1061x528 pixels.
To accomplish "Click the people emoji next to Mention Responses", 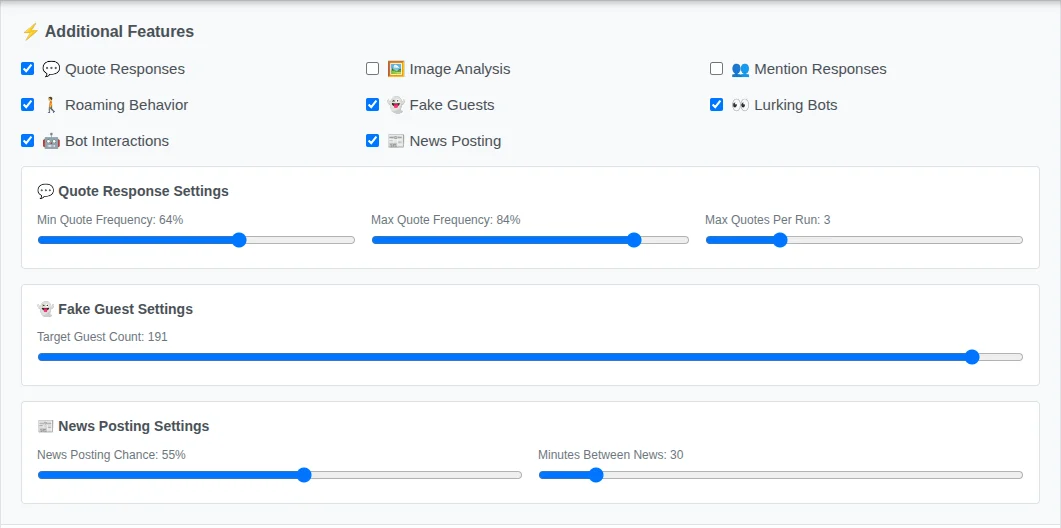I will 740,69.
